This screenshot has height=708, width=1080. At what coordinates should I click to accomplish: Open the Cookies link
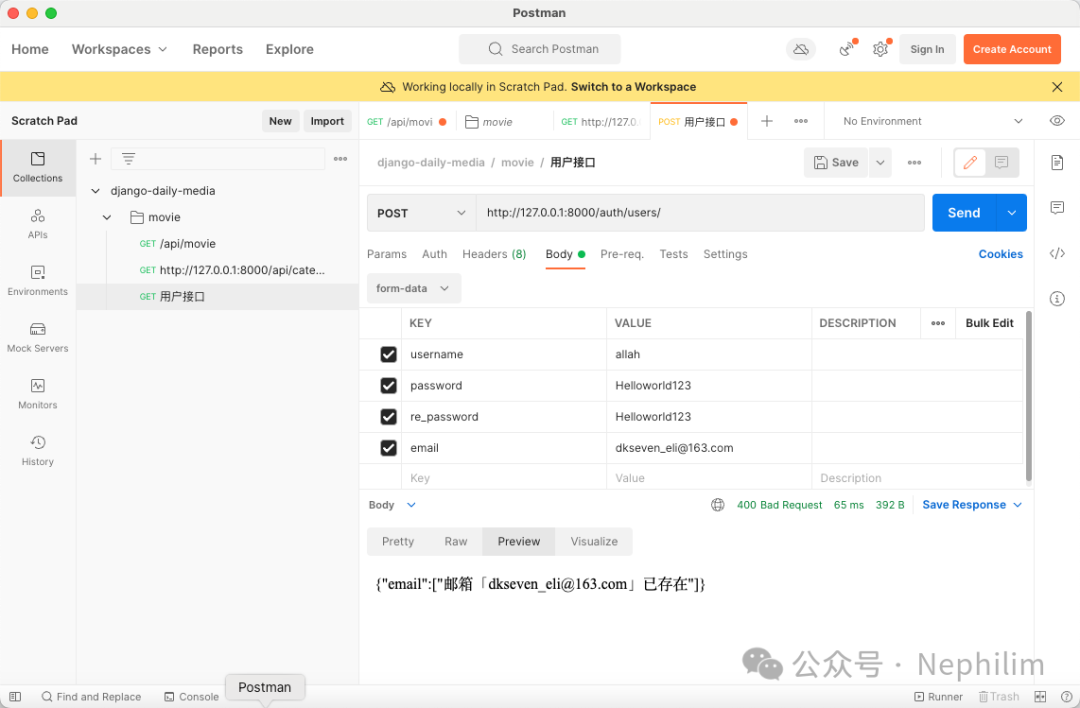coord(1000,254)
